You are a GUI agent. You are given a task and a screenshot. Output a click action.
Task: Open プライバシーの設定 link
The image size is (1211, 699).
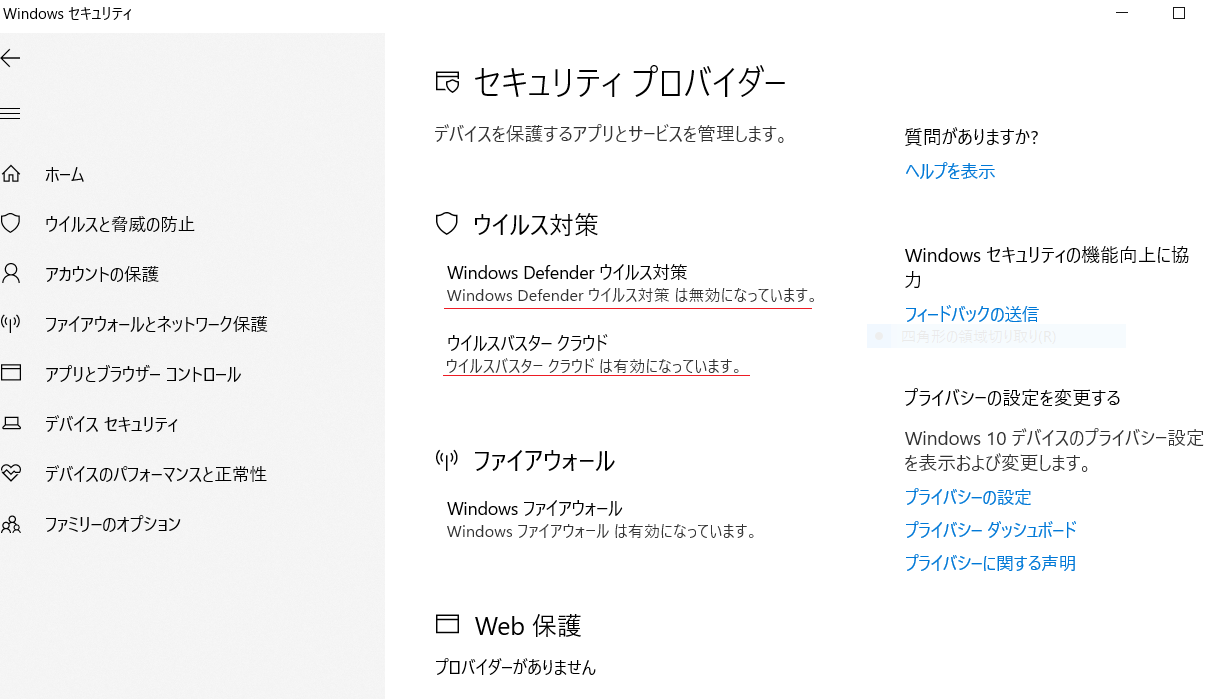tap(967, 497)
